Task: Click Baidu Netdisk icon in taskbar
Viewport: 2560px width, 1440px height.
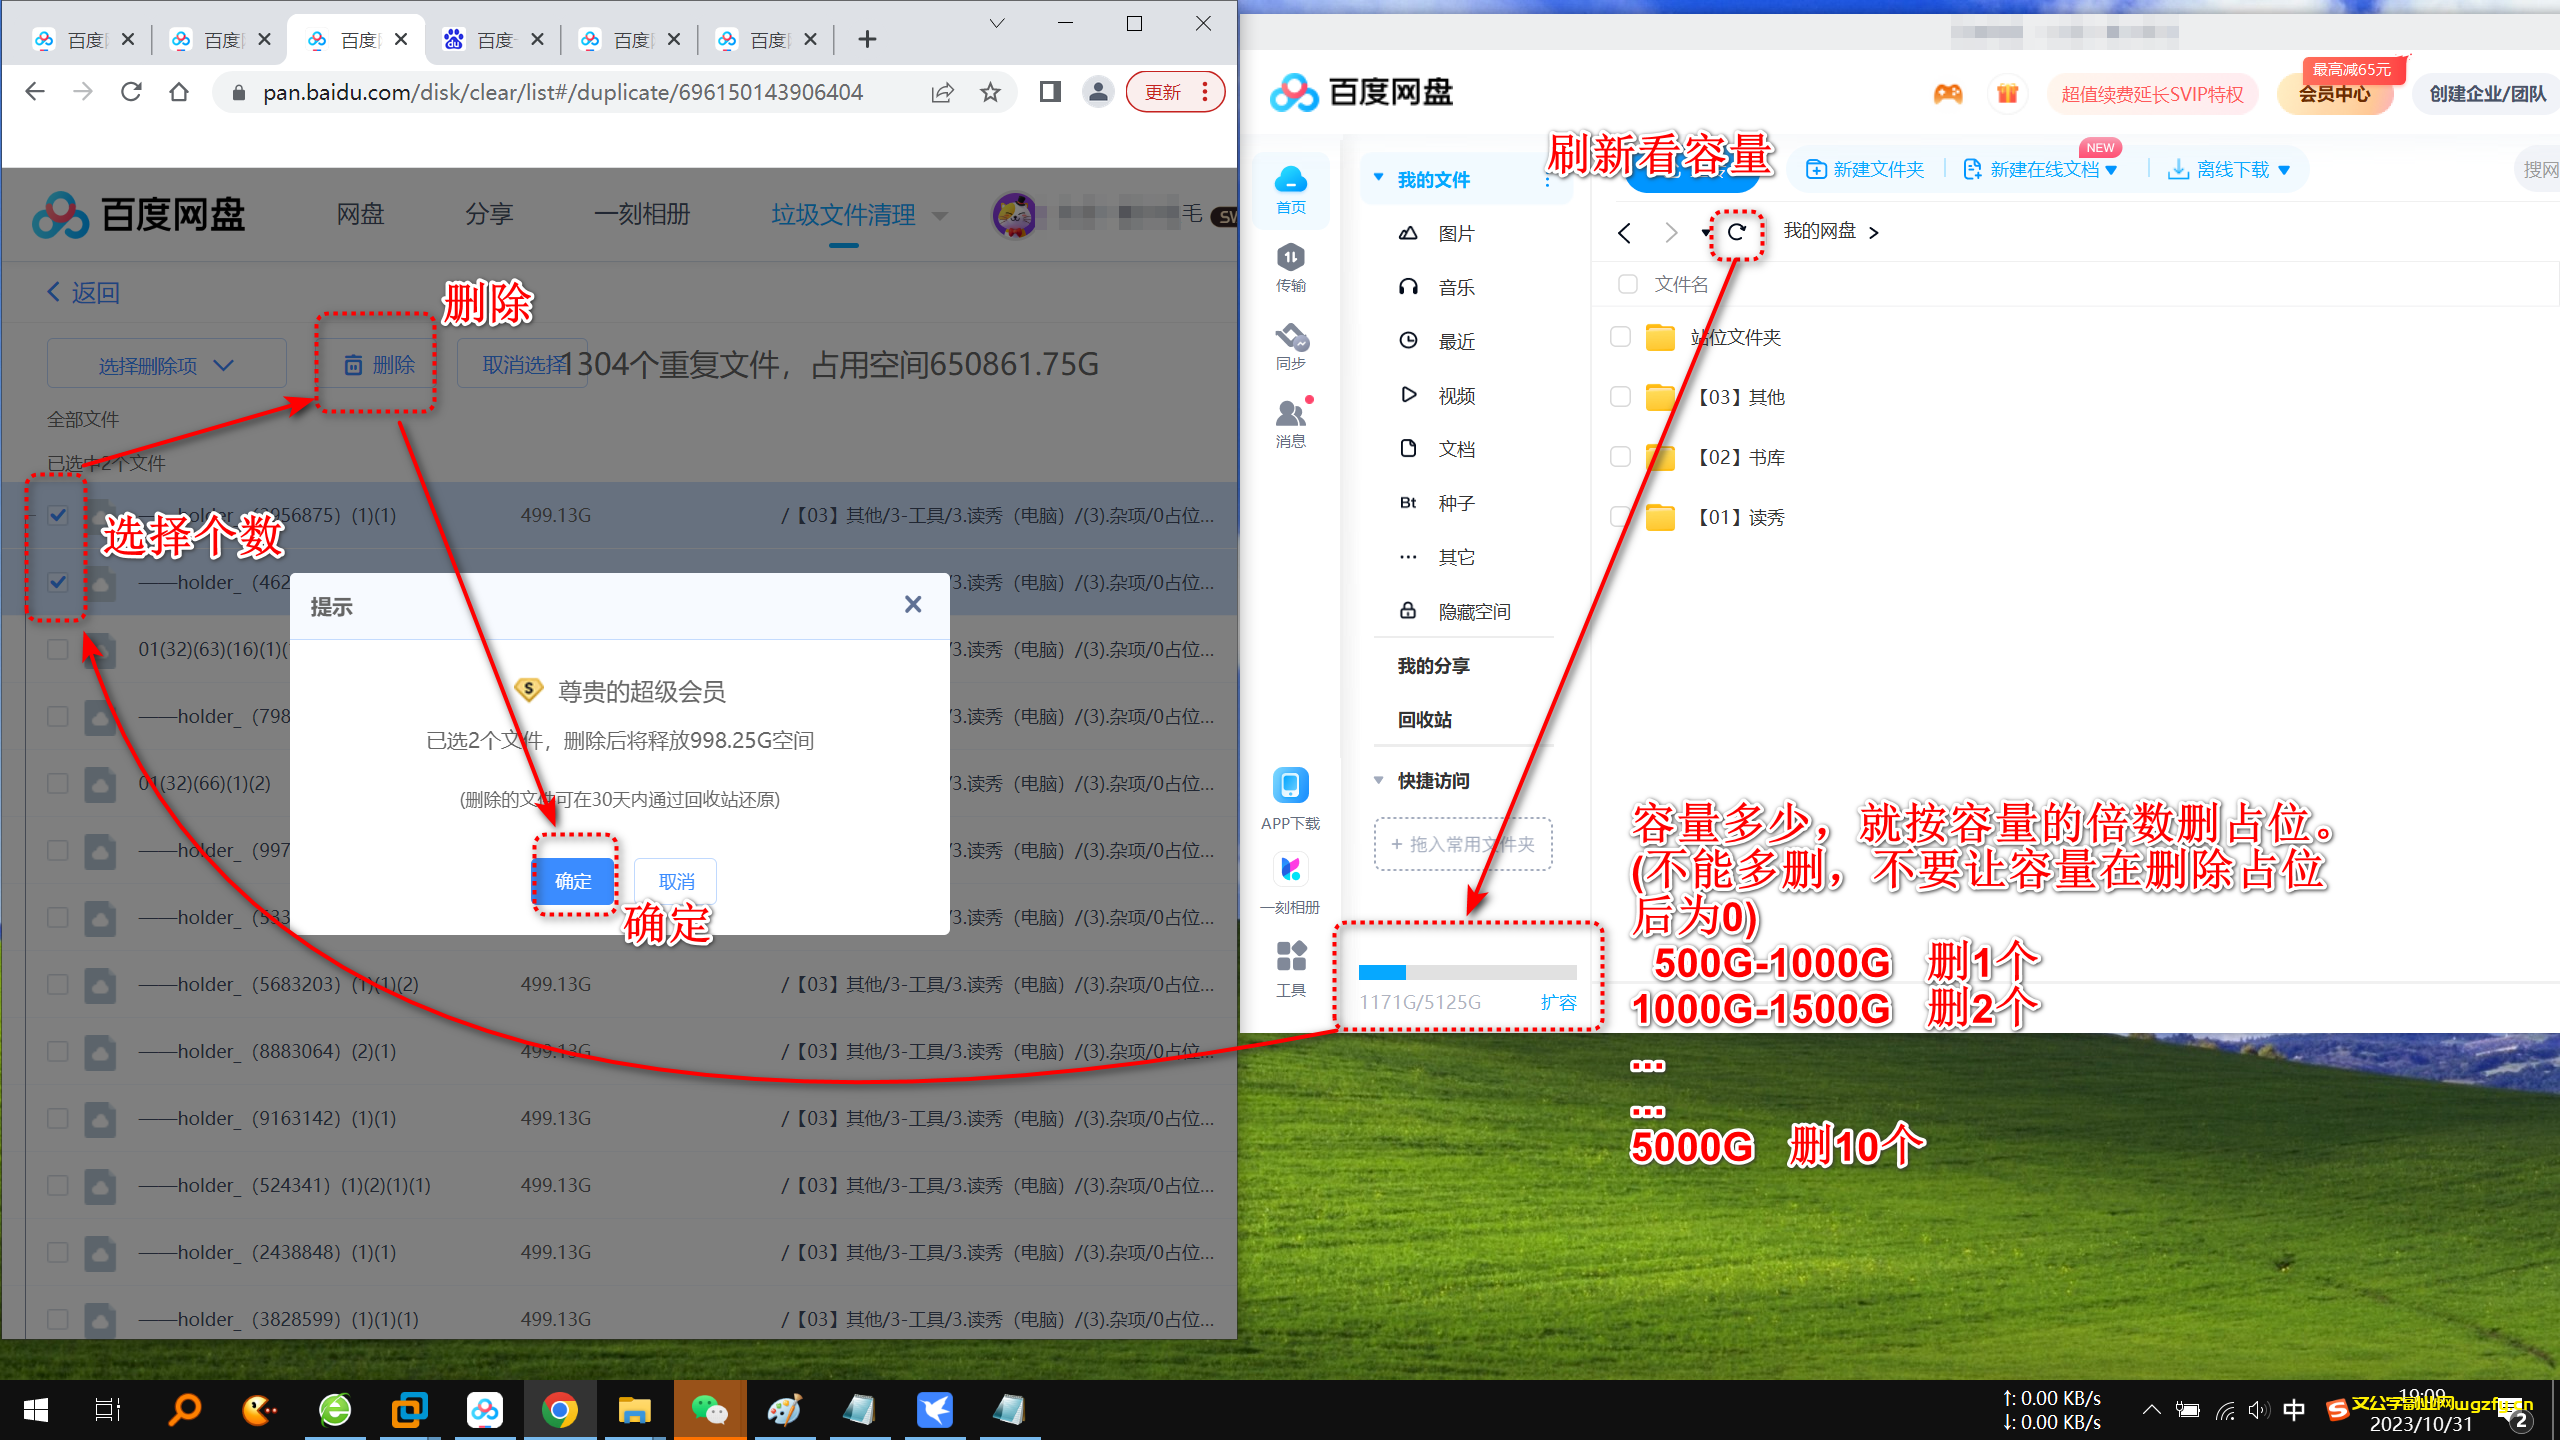Action: pyautogui.click(x=485, y=1410)
